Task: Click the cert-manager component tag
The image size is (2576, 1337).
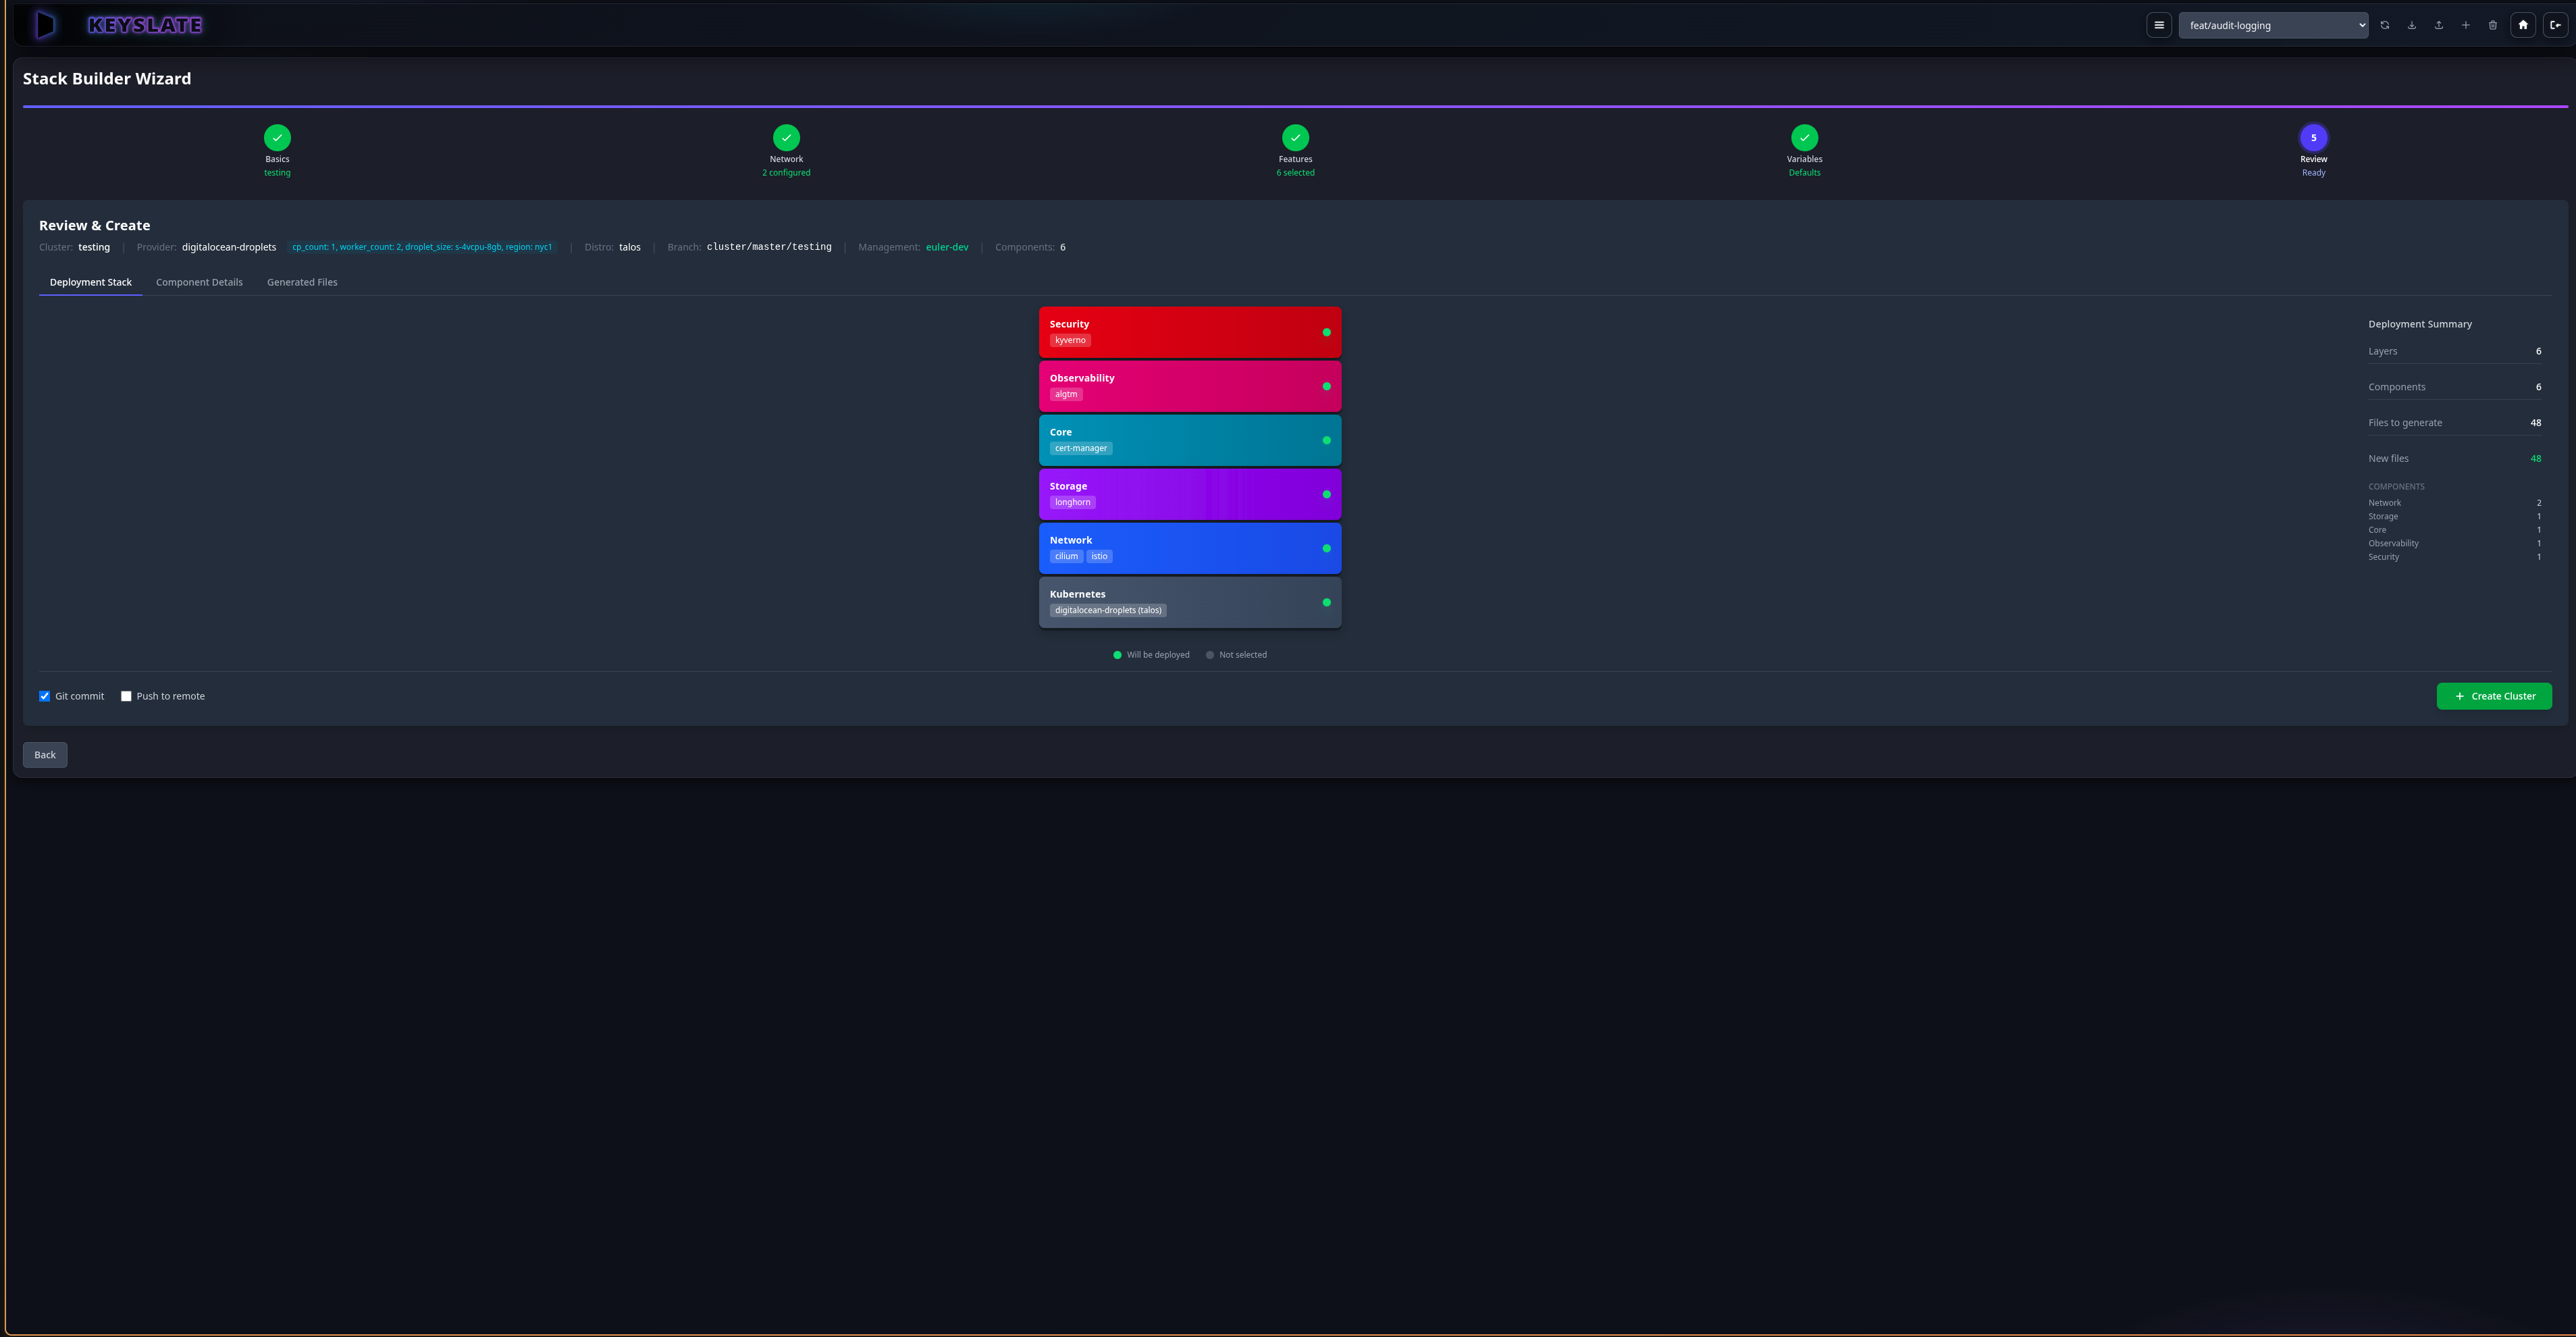Action: tap(1081, 448)
